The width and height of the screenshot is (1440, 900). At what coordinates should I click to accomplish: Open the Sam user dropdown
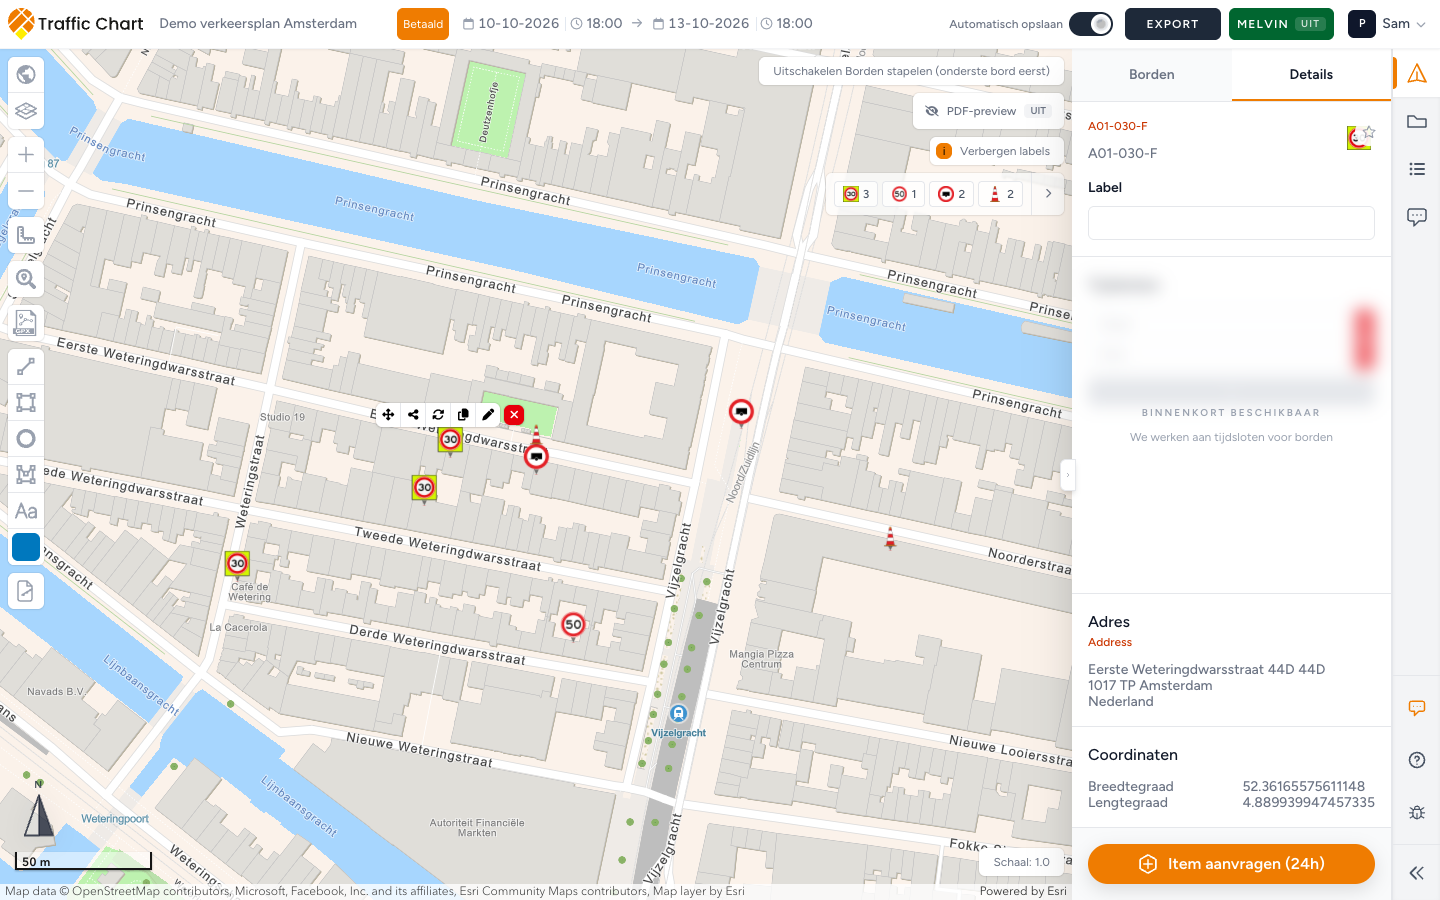1388,24
